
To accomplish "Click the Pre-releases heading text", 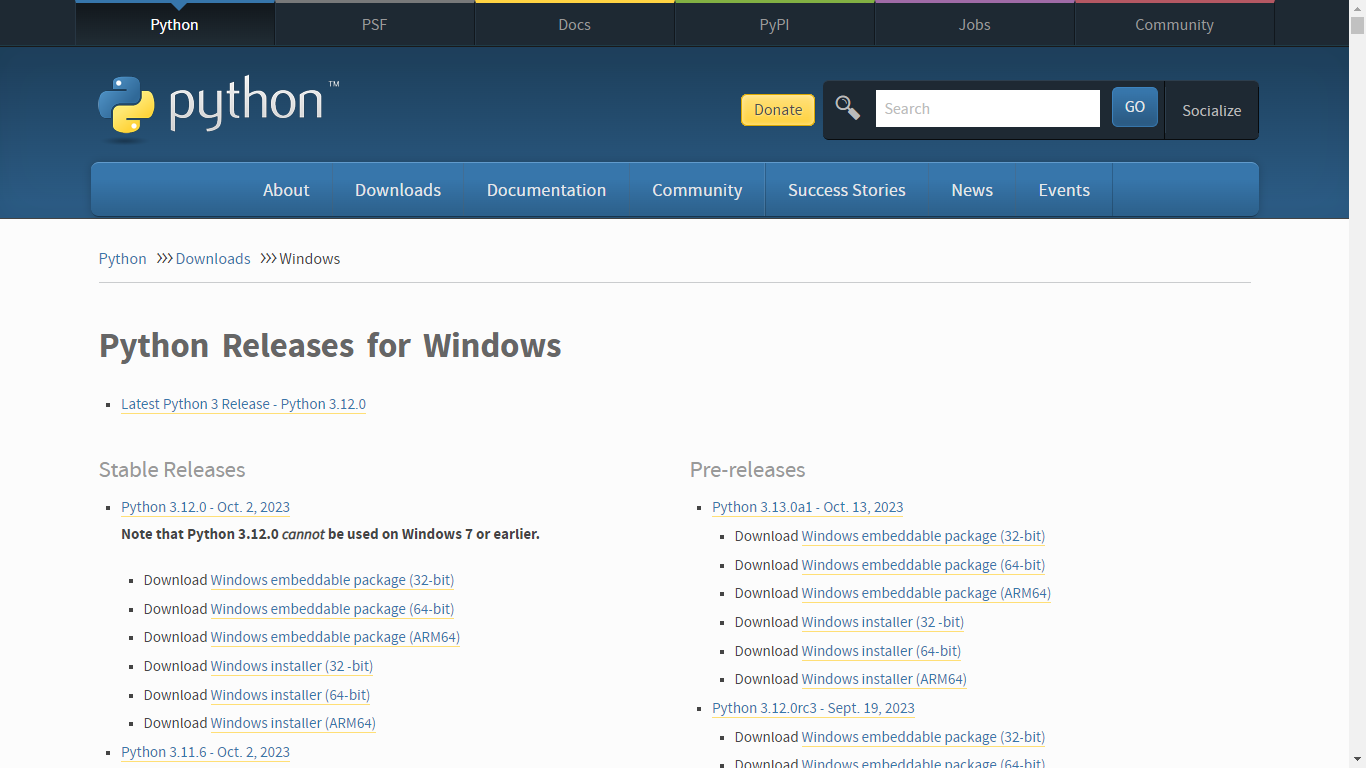I will pyautogui.click(x=747, y=470).
